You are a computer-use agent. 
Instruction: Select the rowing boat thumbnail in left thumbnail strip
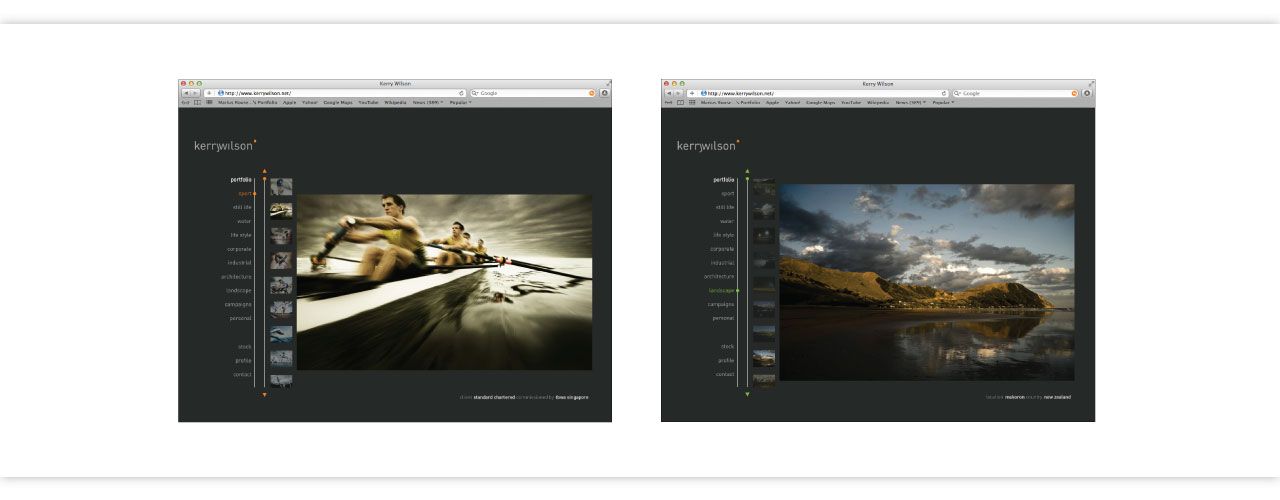click(281, 211)
